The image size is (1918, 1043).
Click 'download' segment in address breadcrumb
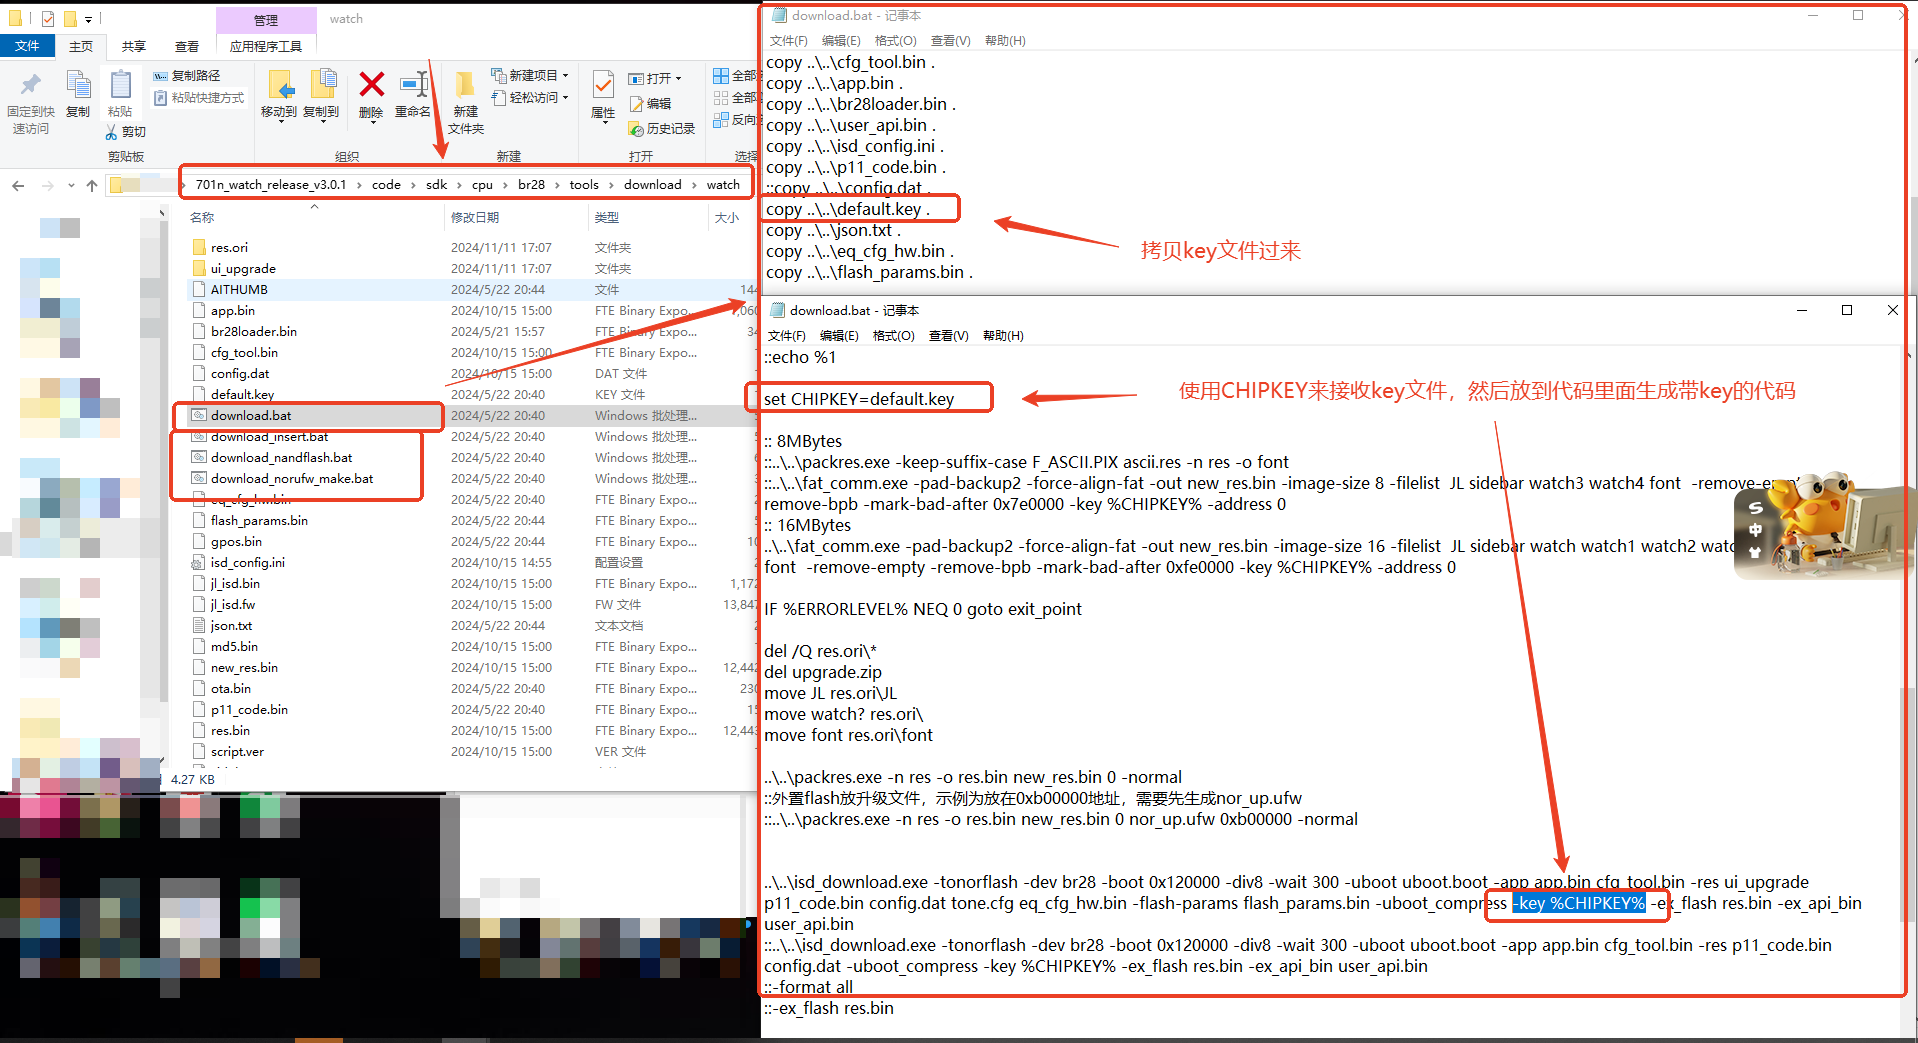tap(652, 185)
